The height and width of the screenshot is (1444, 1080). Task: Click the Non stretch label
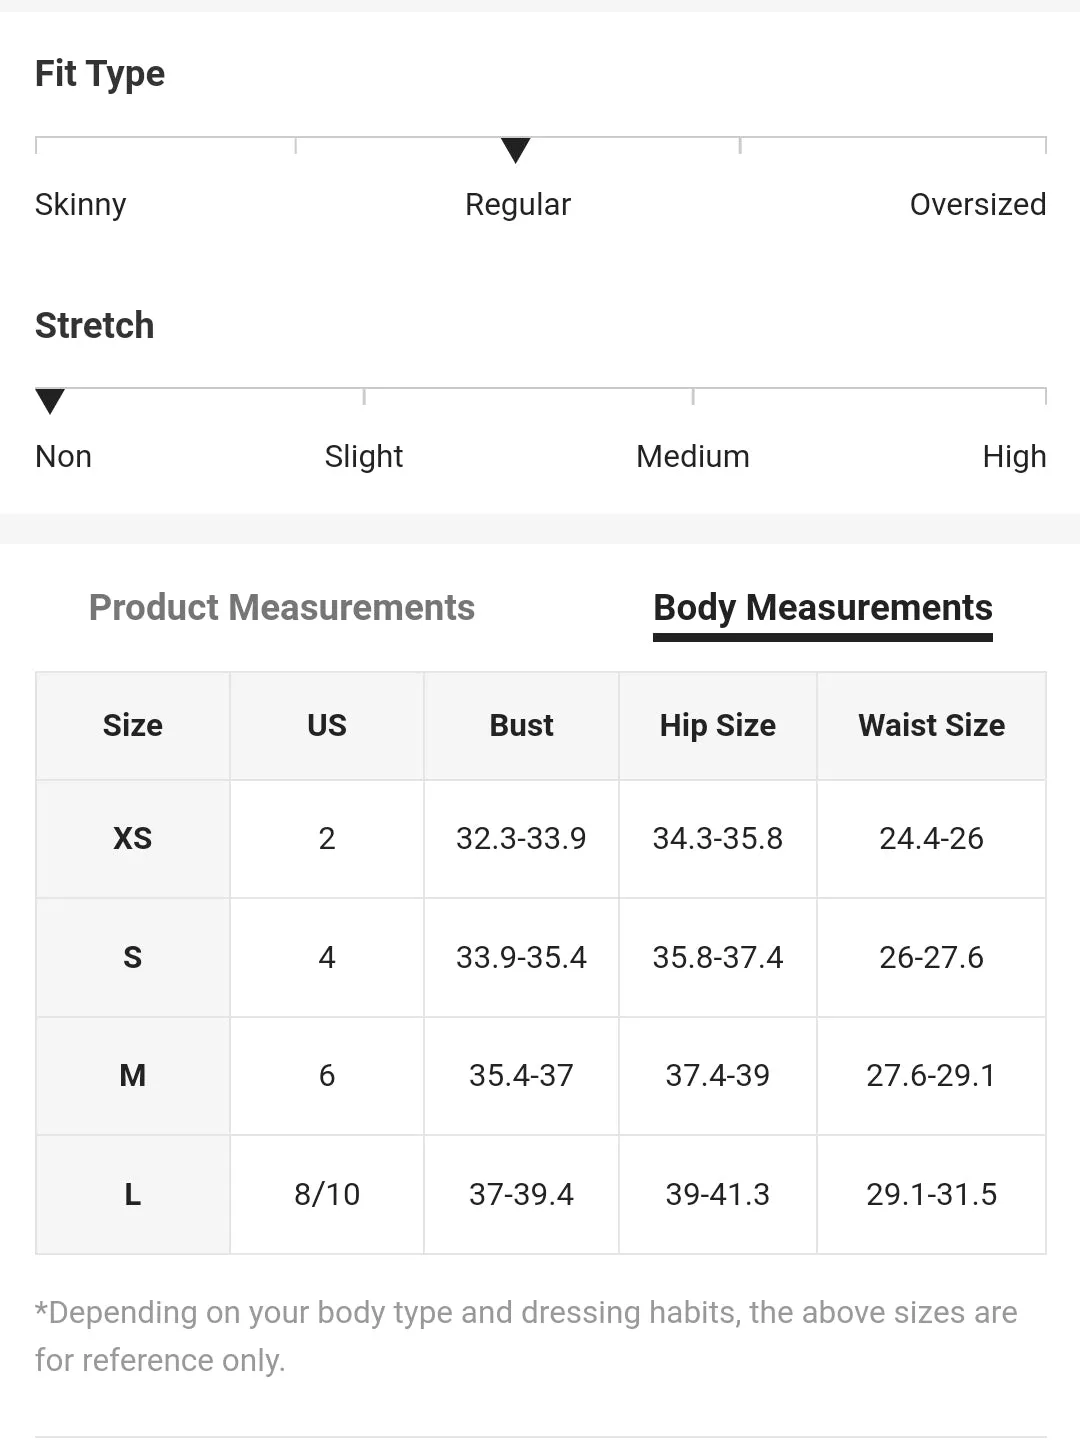pyautogui.click(x=63, y=457)
